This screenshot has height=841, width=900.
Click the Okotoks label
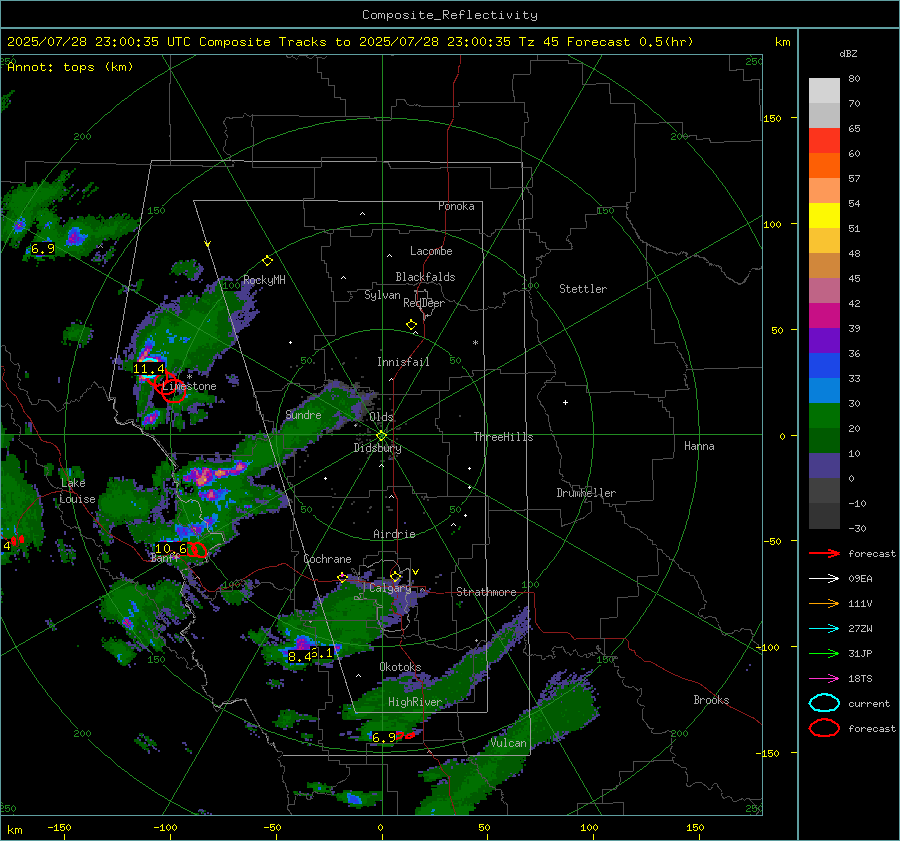(x=400, y=667)
